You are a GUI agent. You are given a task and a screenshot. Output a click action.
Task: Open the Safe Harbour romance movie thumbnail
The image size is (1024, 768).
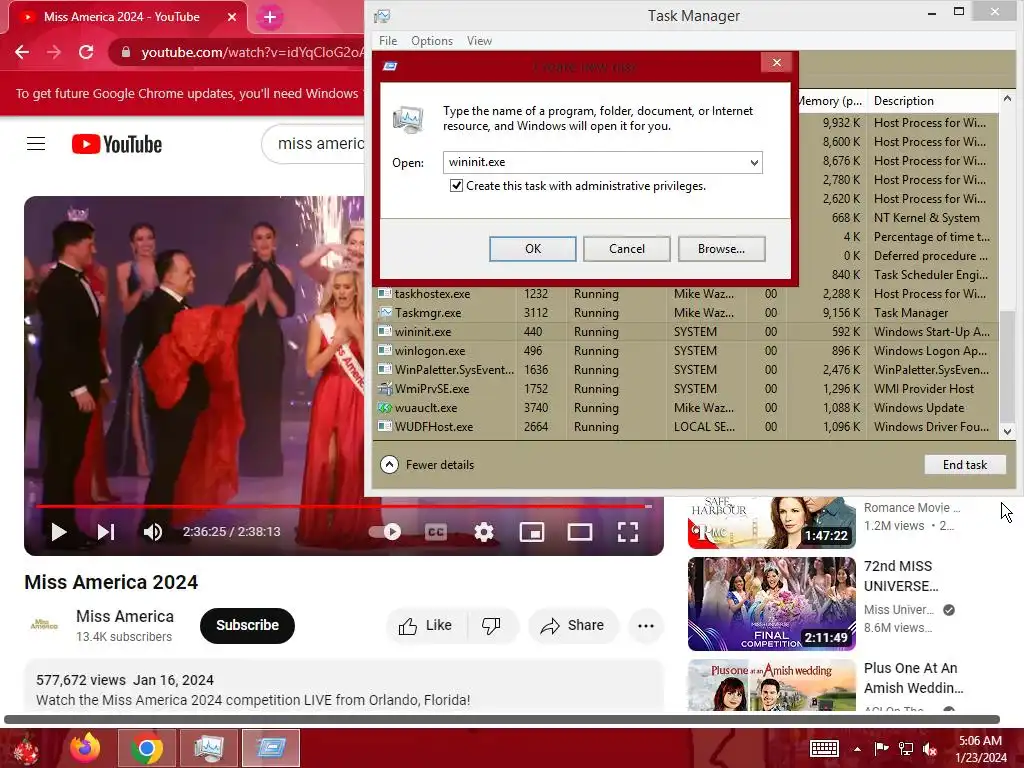pyautogui.click(x=772, y=522)
